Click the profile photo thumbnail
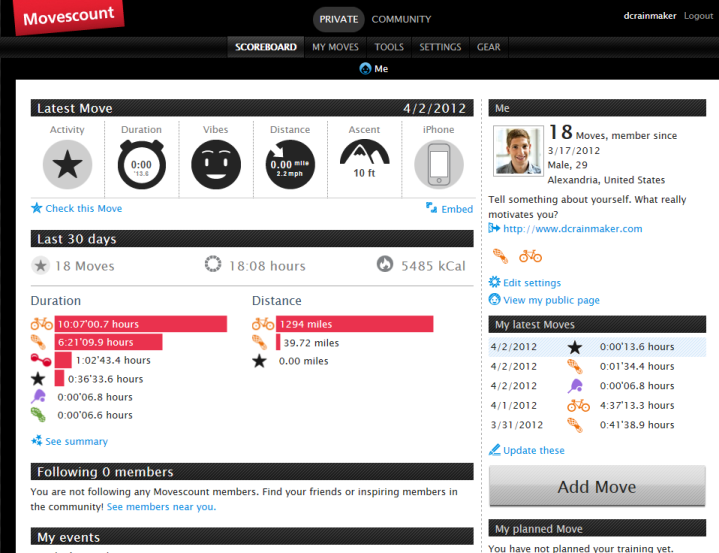 tap(518, 150)
